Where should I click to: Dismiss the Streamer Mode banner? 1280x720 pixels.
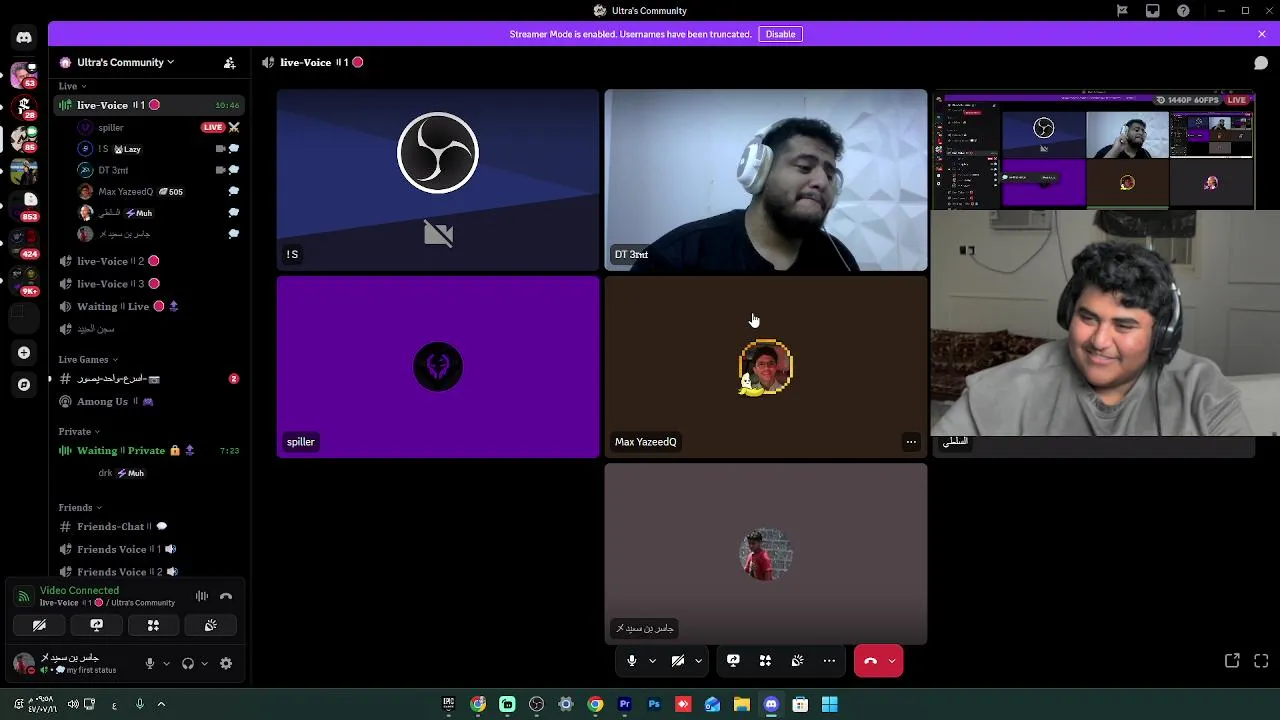1261,34
